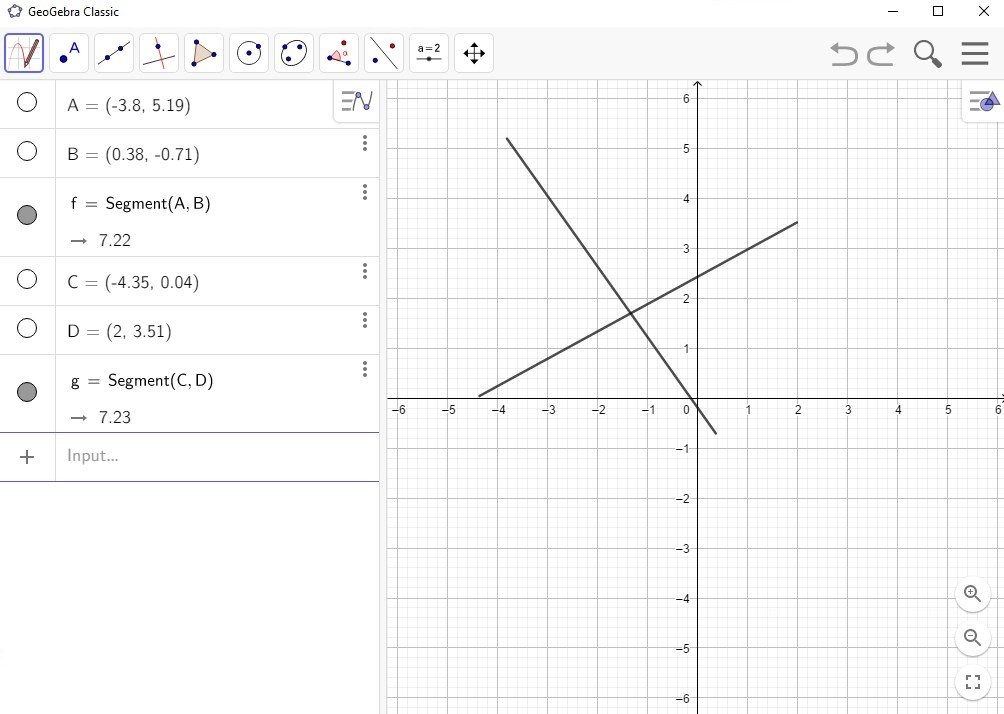Open the options menu for segment g
Viewport: 1004px width, 714px height.
pyautogui.click(x=365, y=369)
